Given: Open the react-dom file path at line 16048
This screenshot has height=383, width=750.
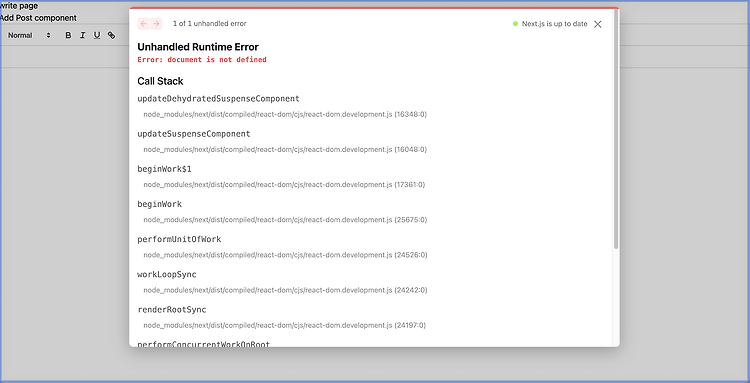Looking at the screenshot, I should click(285, 150).
